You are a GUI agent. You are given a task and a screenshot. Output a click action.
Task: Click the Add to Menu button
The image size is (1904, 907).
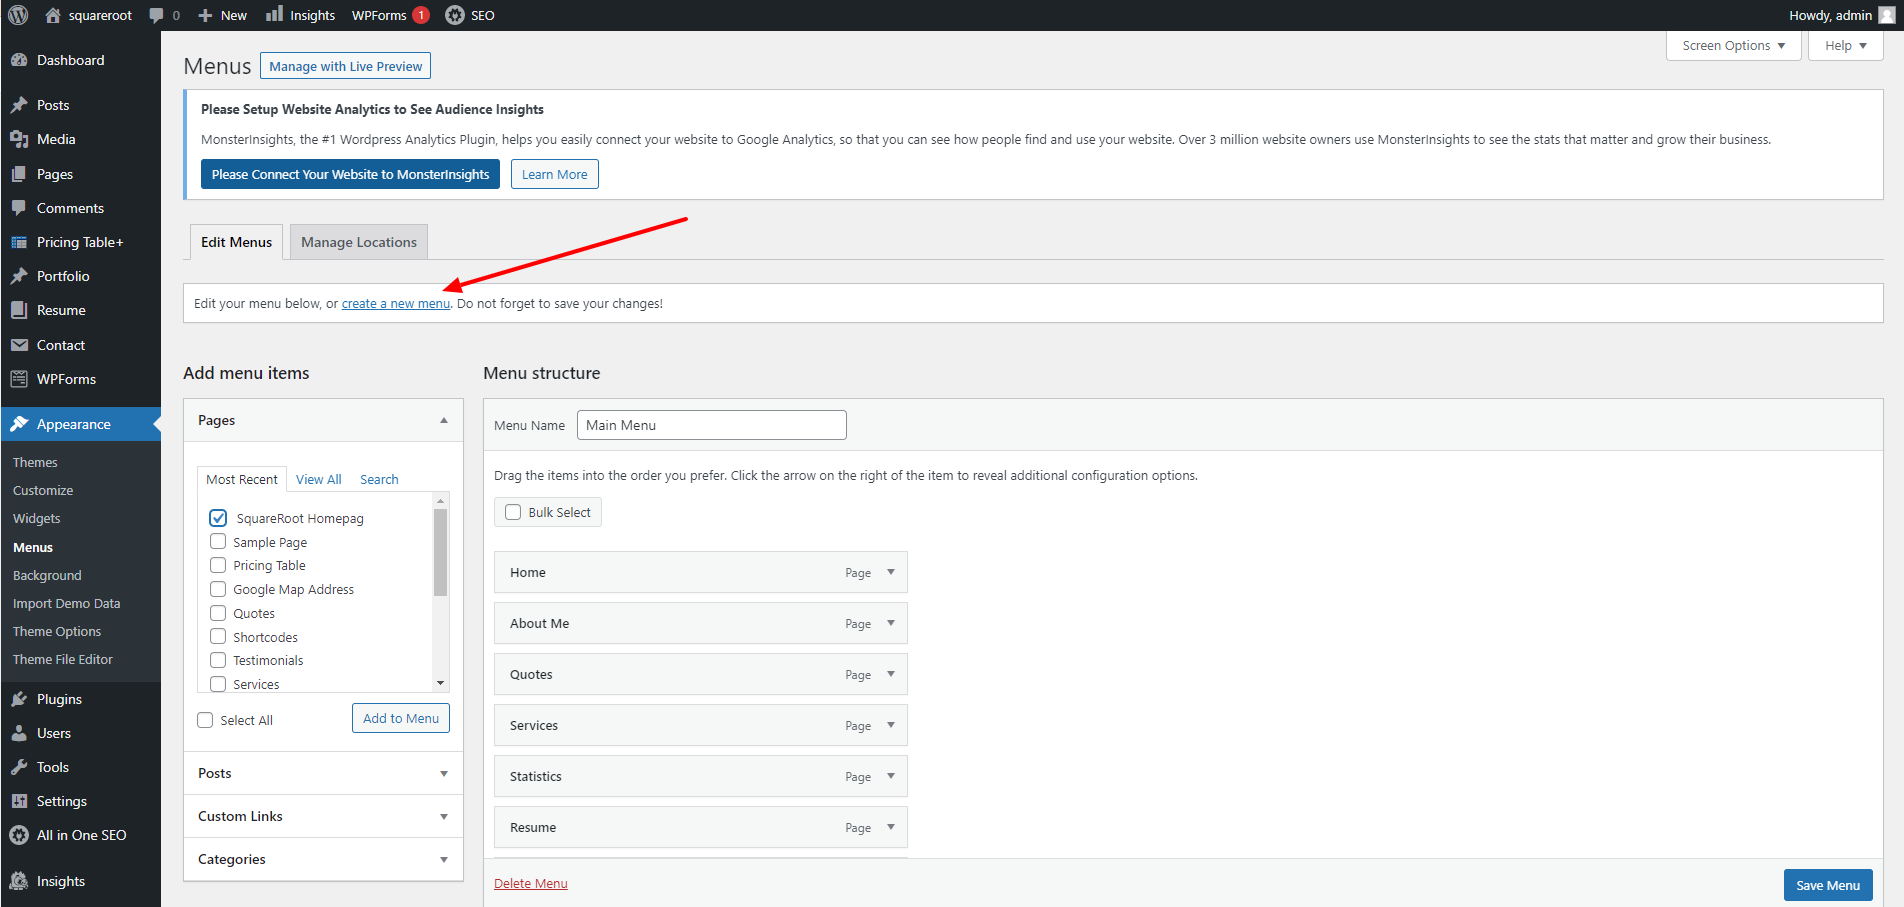tap(401, 718)
